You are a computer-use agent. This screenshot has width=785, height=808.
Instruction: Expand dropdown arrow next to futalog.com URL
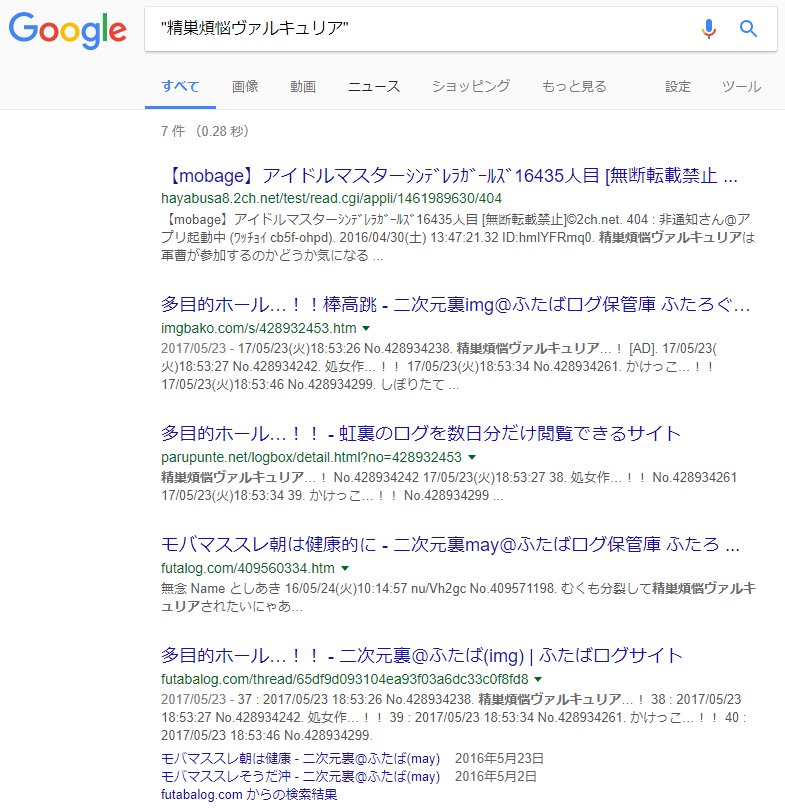(345, 568)
